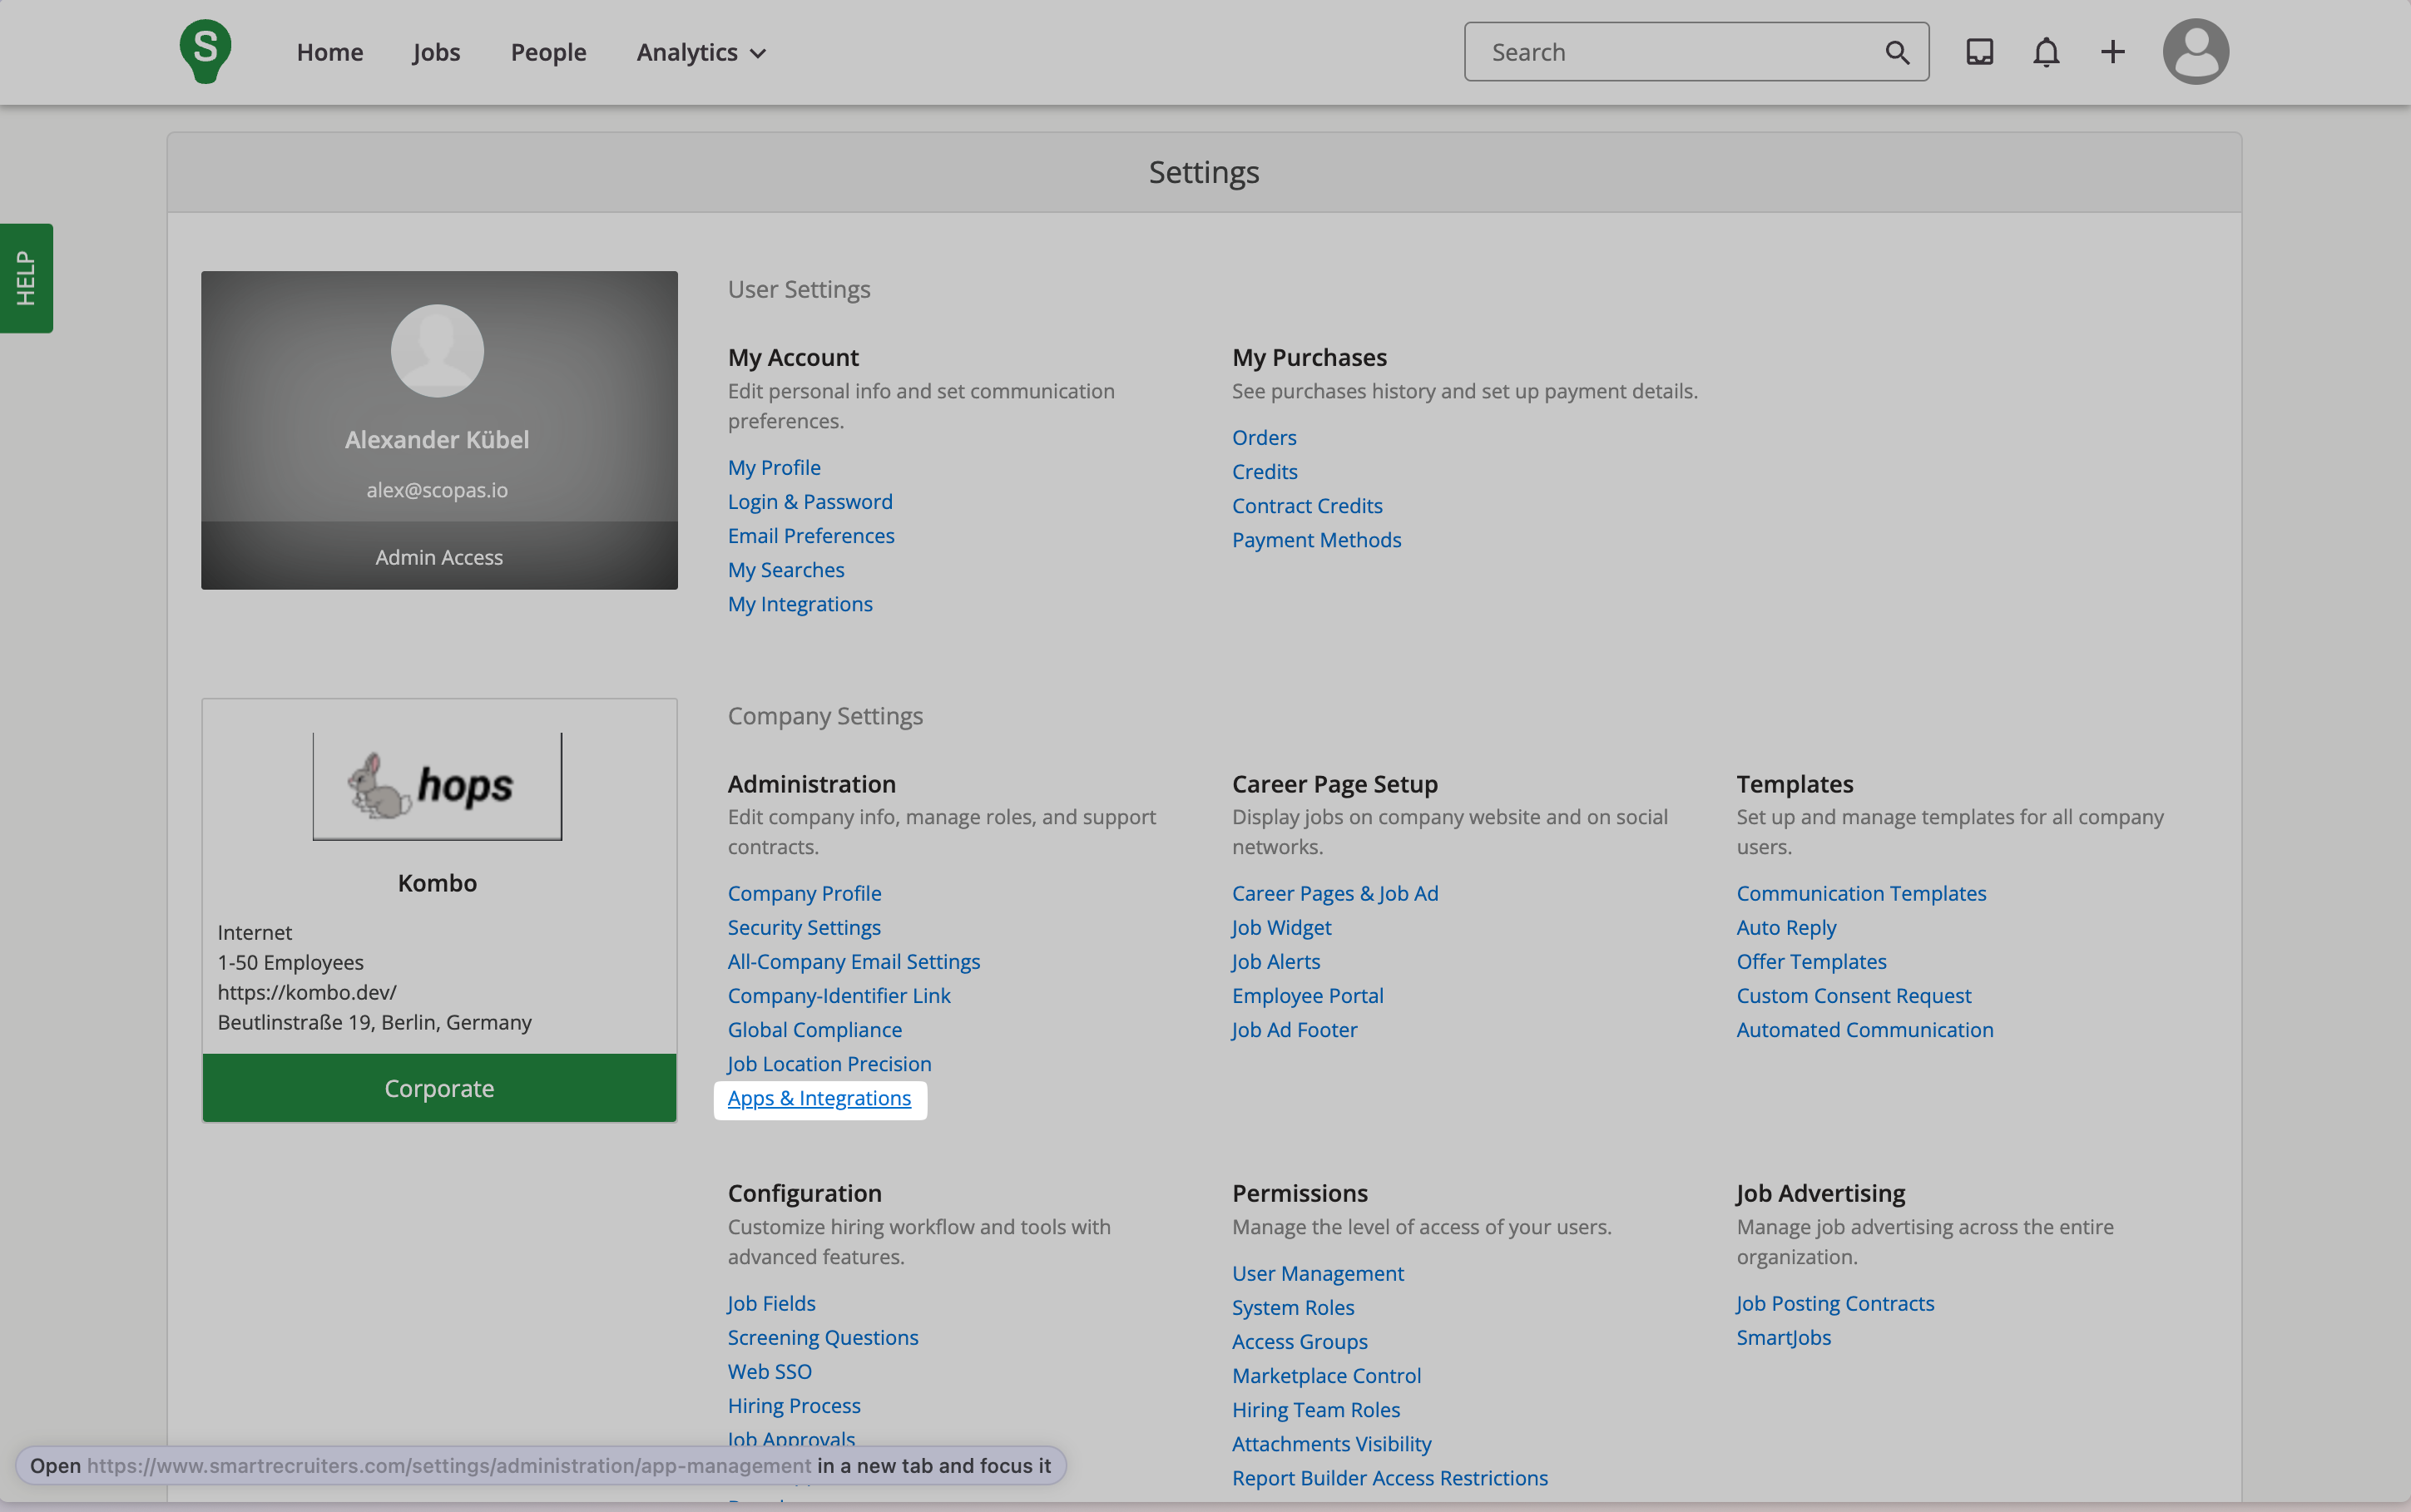Open the green HELP side tab
2411x1512 pixels.
coord(26,278)
